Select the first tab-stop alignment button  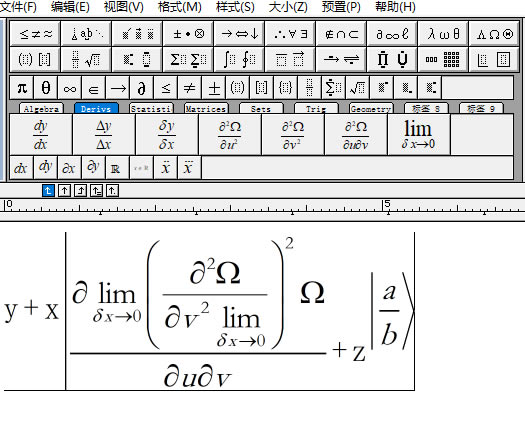point(48,191)
